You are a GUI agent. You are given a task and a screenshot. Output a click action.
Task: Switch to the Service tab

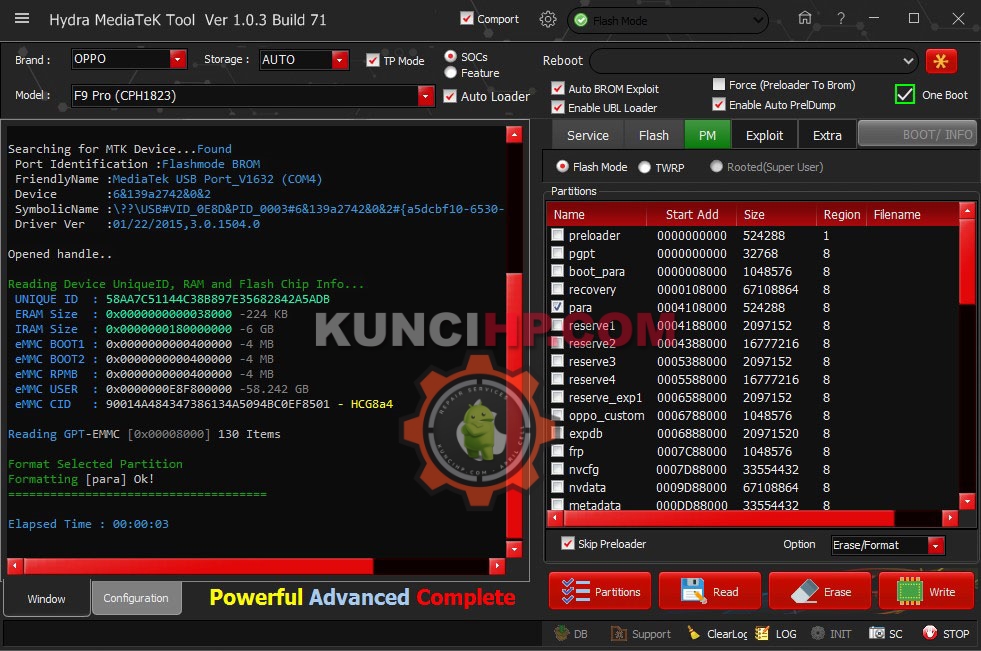587,135
